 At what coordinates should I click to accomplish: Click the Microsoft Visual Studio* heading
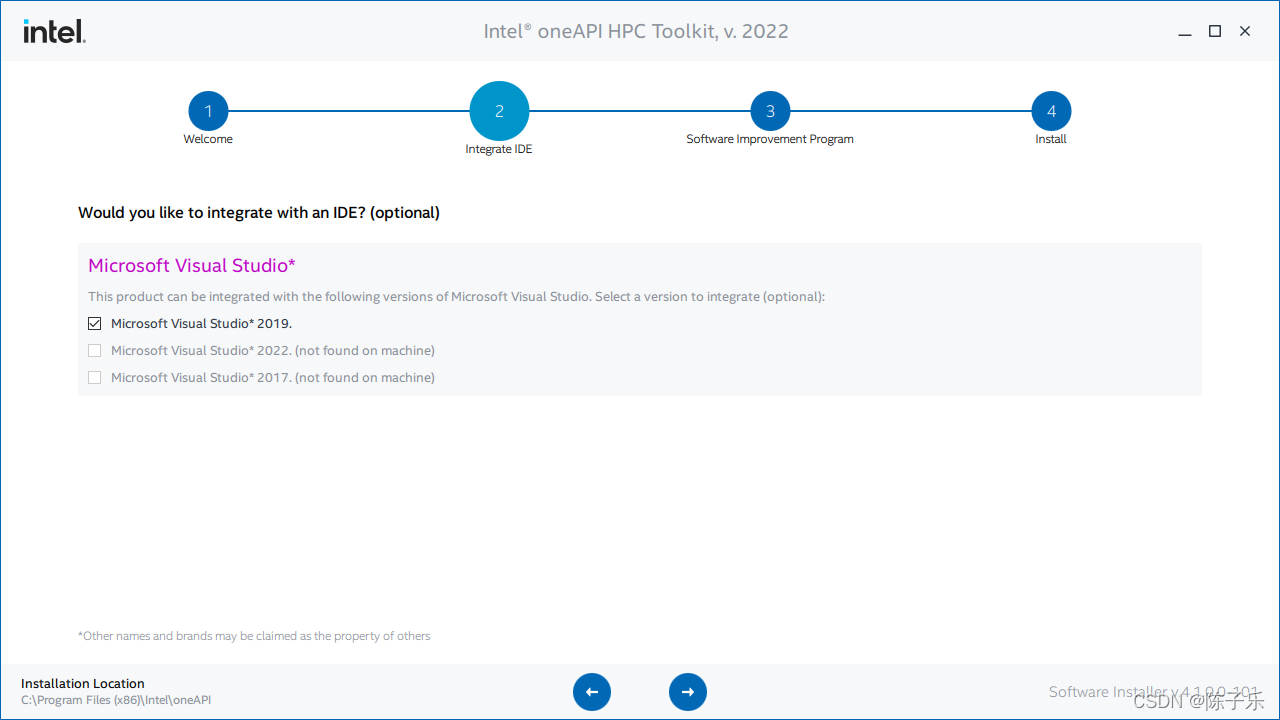(x=192, y=265)
